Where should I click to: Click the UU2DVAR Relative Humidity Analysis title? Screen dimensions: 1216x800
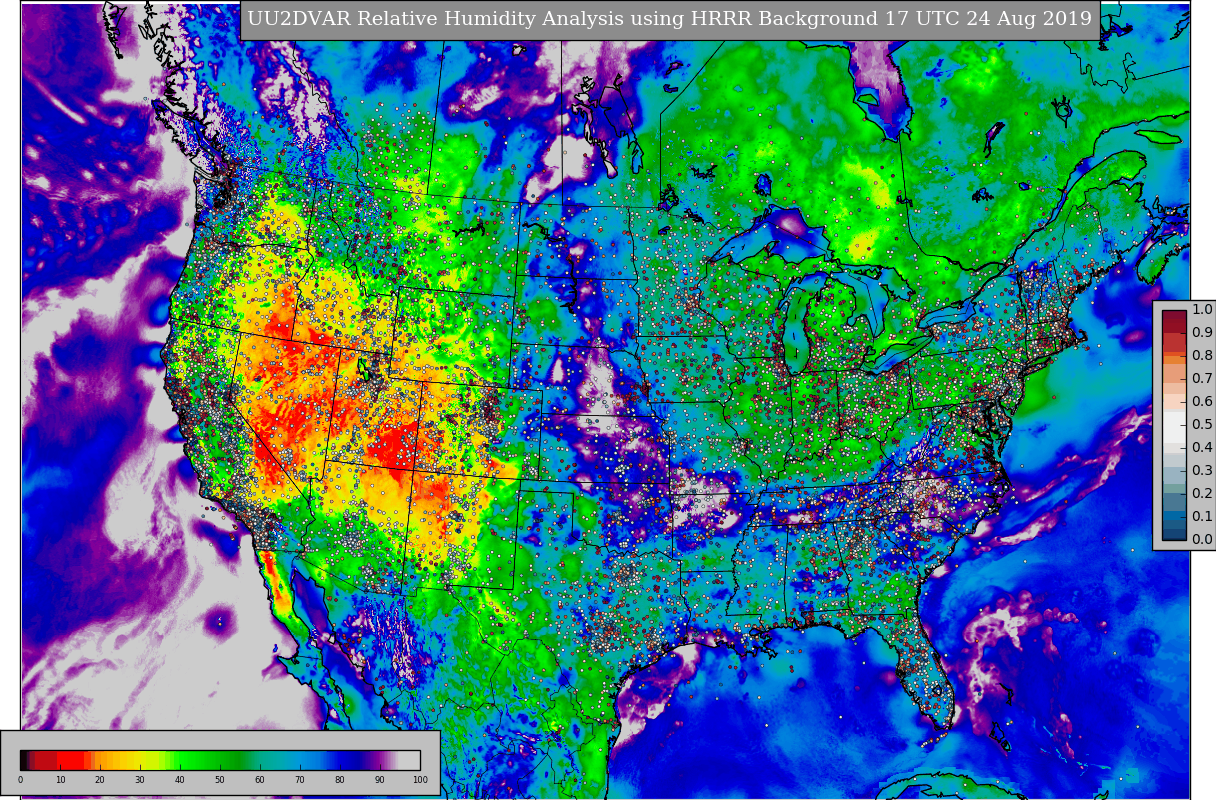click(670, 19)
